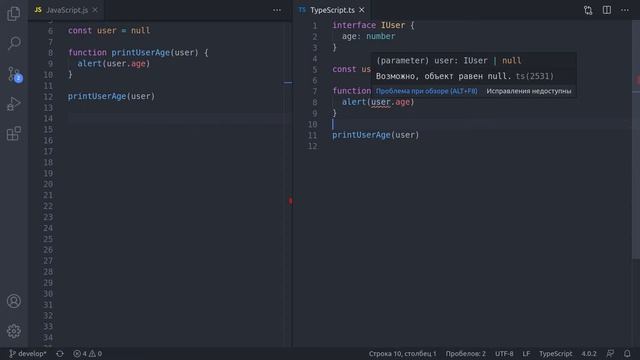This screenshot has width=640, height=360.
Task: Click printUserAge(user) call in JavaScript editor
Action: point(111,96)
